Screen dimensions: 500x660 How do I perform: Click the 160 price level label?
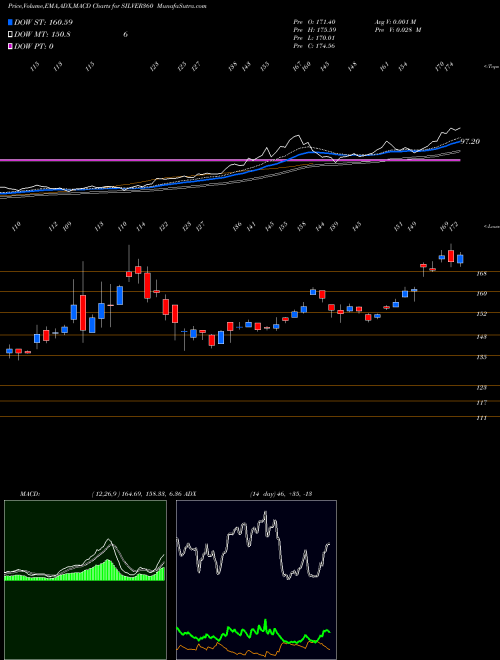click(481, 294)
